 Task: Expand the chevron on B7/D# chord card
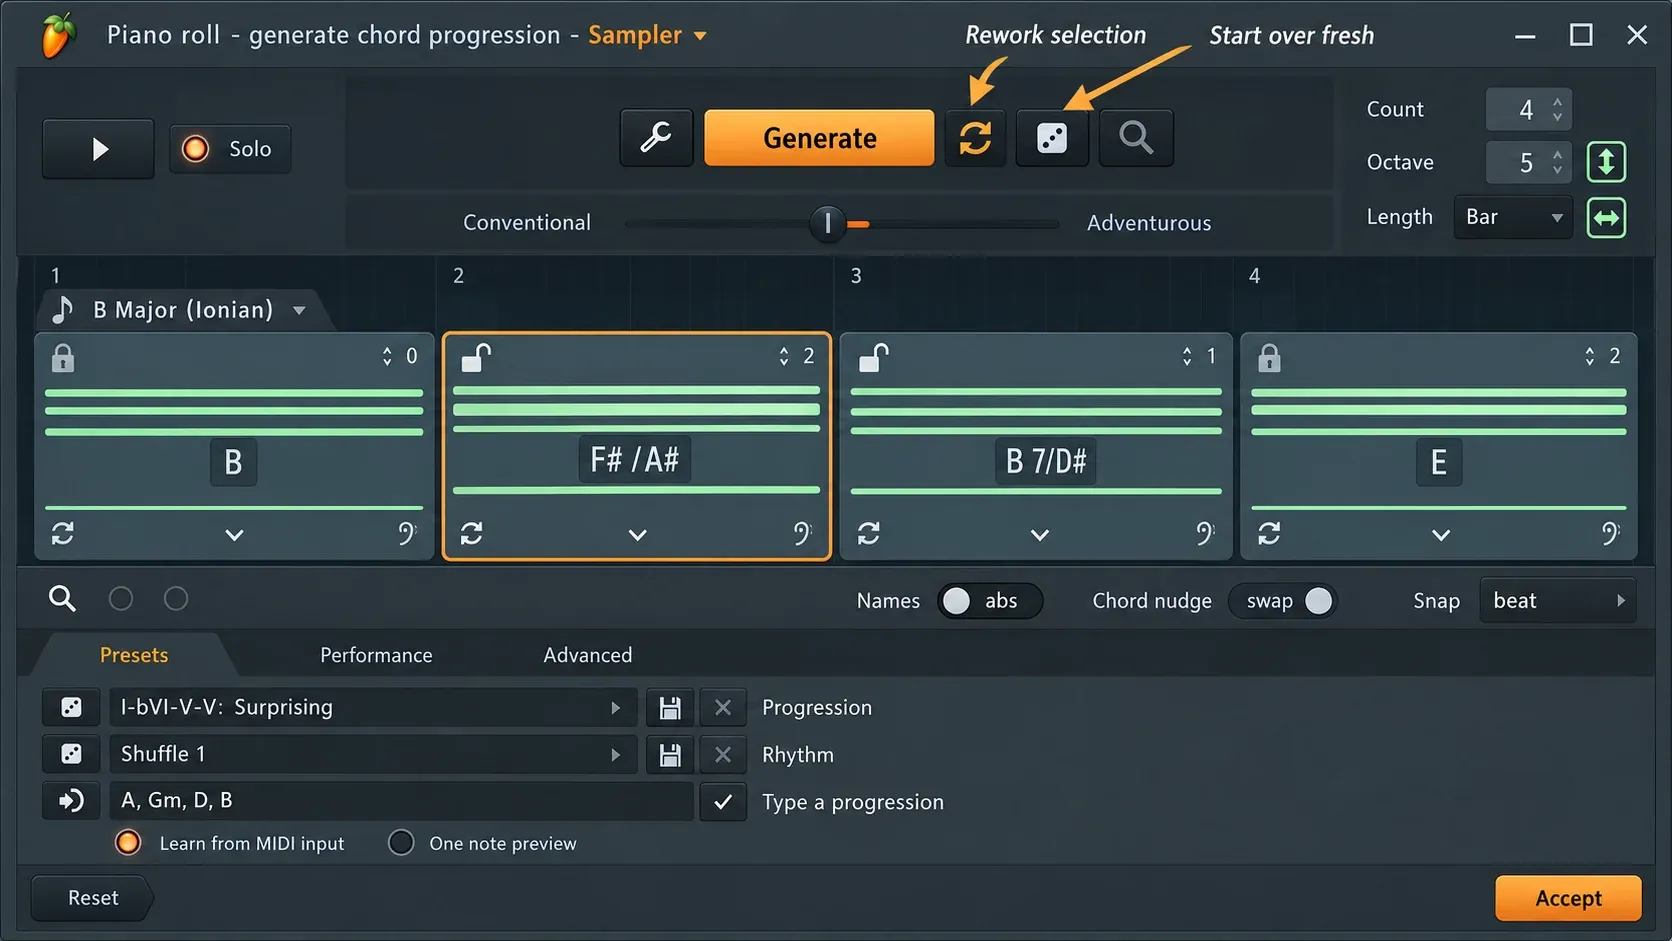[1040, 535]
